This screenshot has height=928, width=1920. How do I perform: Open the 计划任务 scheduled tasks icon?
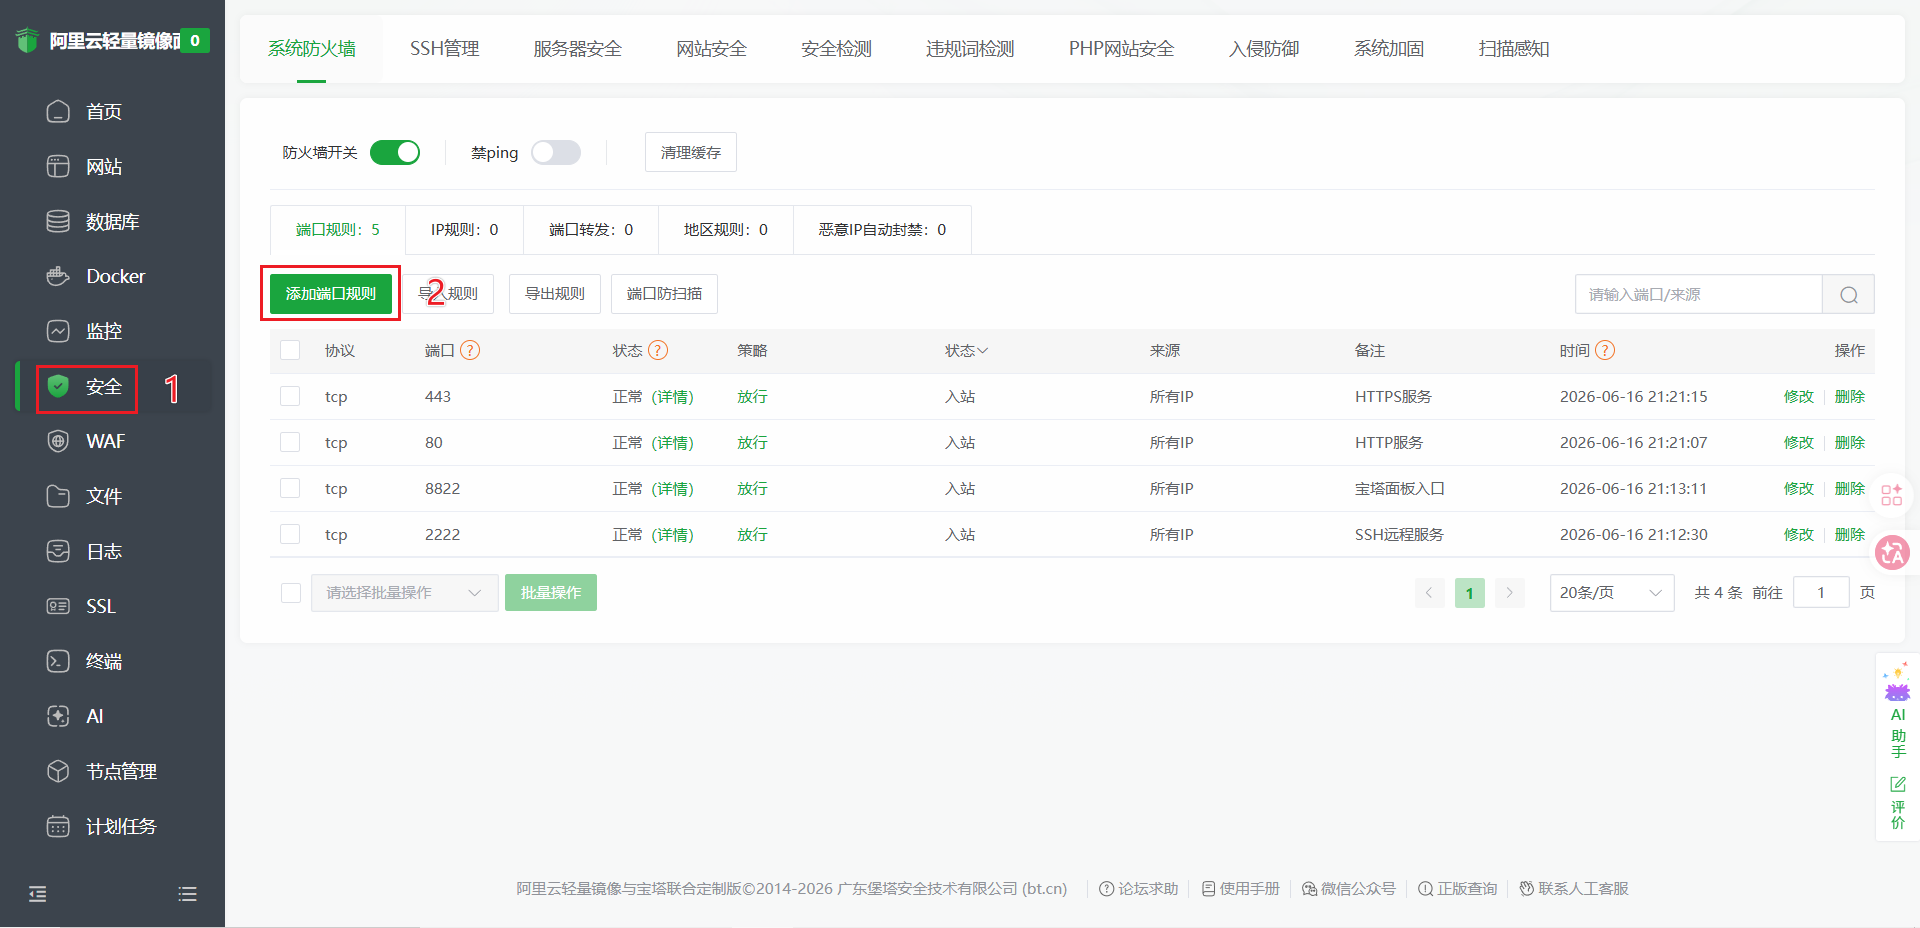click(x=58, y=826)
